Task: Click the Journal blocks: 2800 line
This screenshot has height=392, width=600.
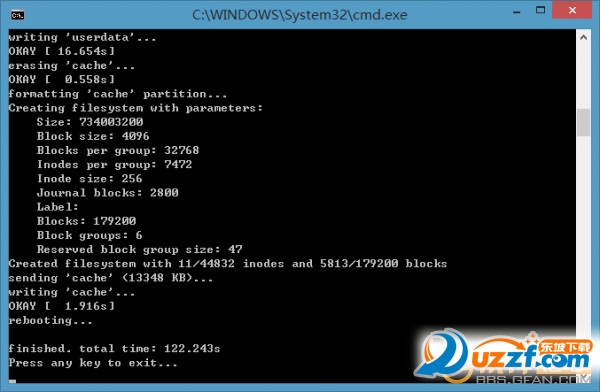Action: (108, 193)
